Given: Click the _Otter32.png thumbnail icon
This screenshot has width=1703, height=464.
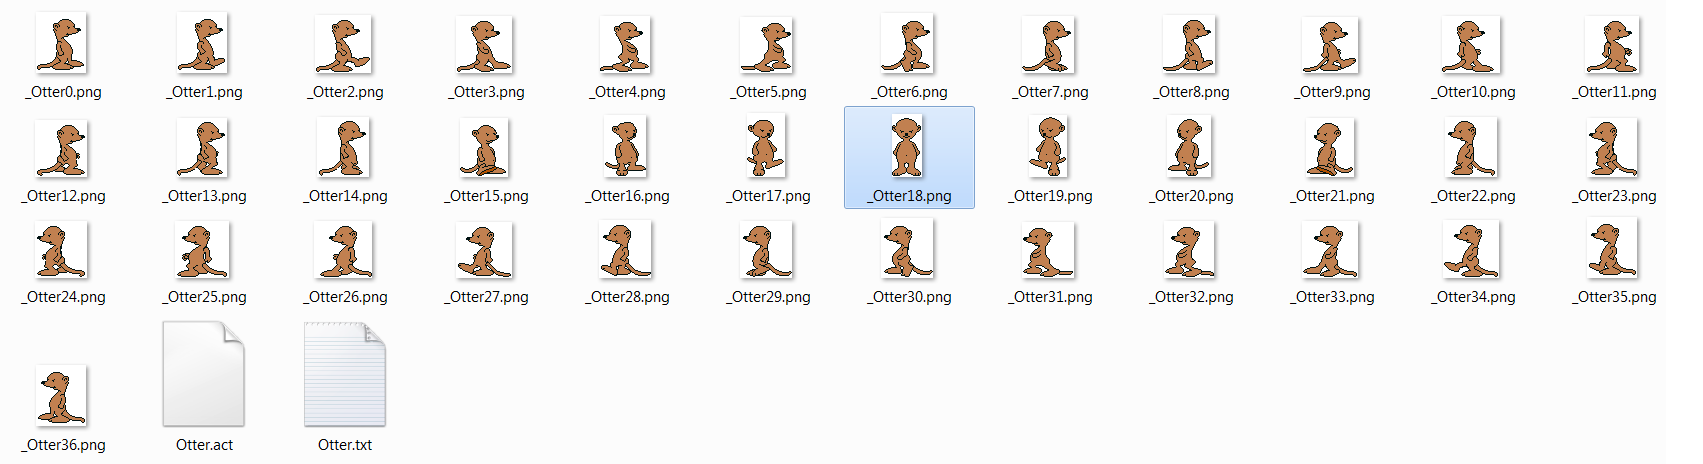Looking at the screenshot, I should click(1190, 250).
